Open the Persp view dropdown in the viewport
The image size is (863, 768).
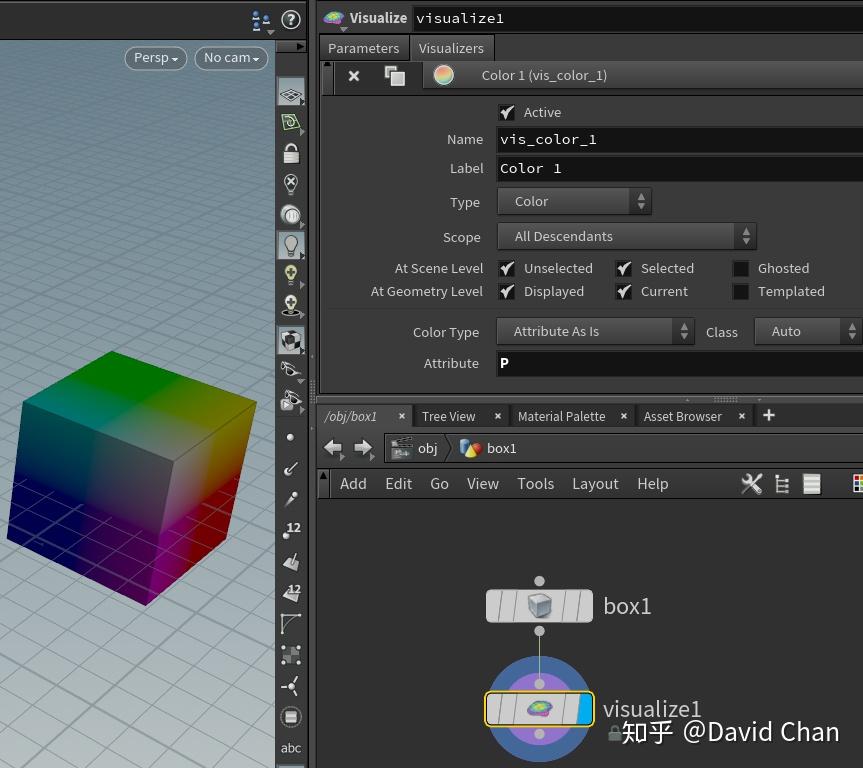(x=154, y=58)
